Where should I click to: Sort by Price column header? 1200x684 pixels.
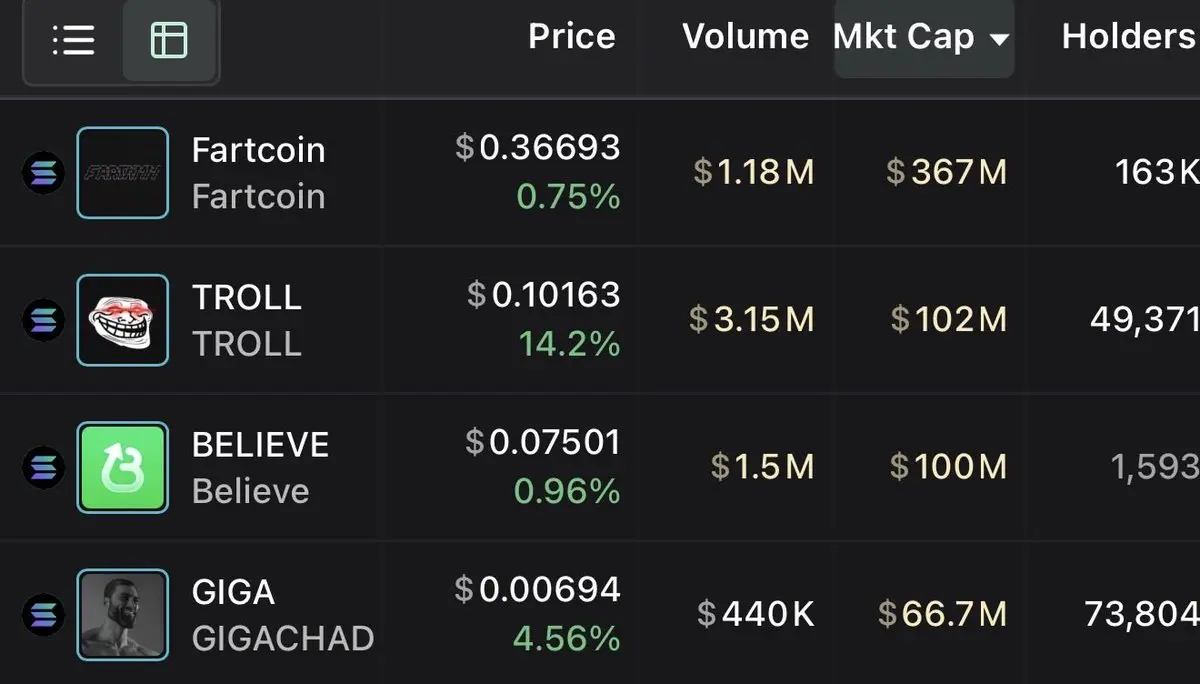[571, 37]
